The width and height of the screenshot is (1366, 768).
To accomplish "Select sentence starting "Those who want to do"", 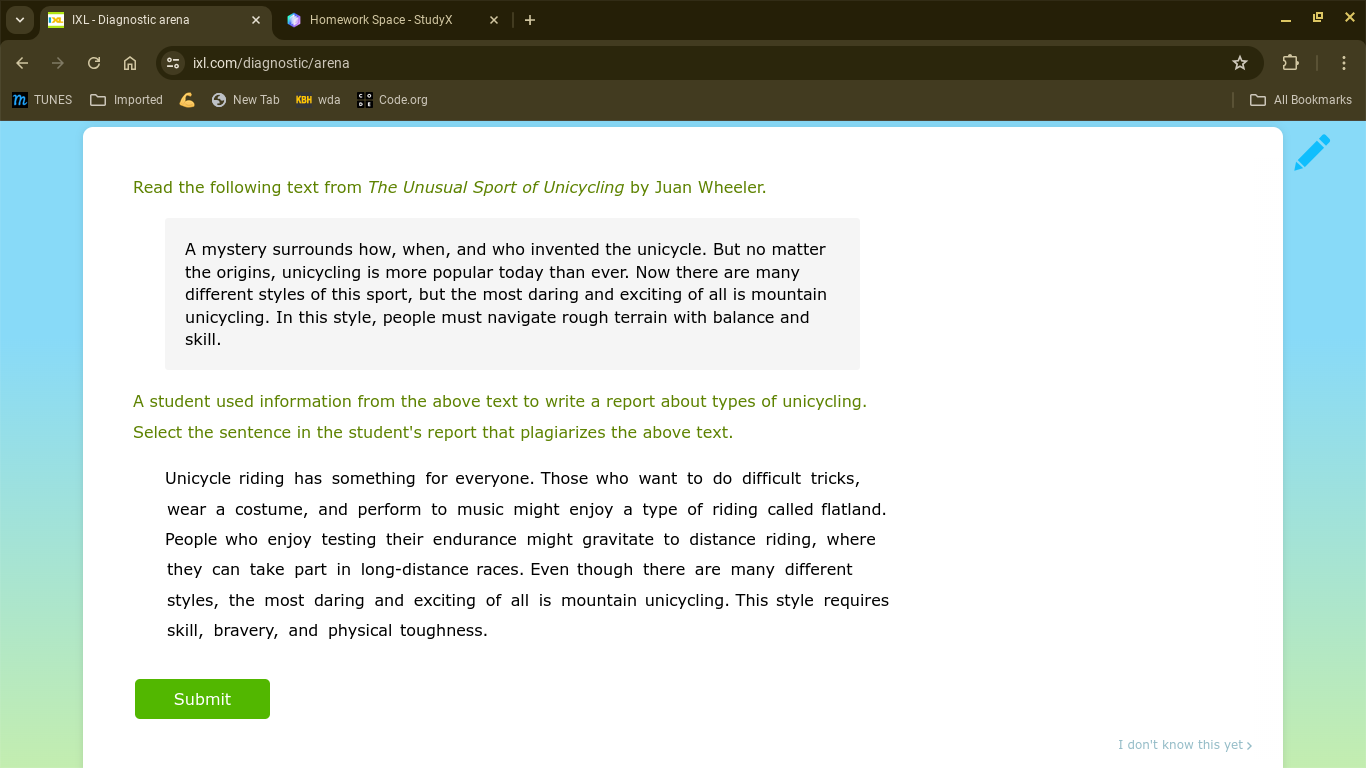I will [526, 494].
